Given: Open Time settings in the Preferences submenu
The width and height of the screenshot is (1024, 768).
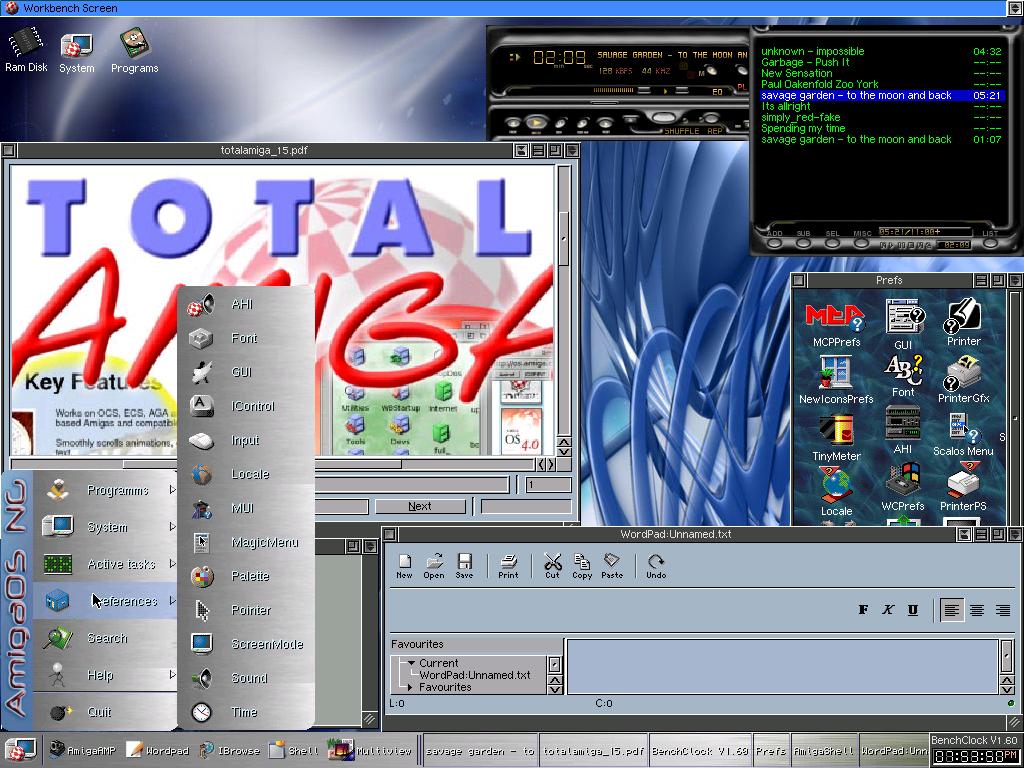Looking at the screenshot, I should pyautogui.click(x=246, y=712).
